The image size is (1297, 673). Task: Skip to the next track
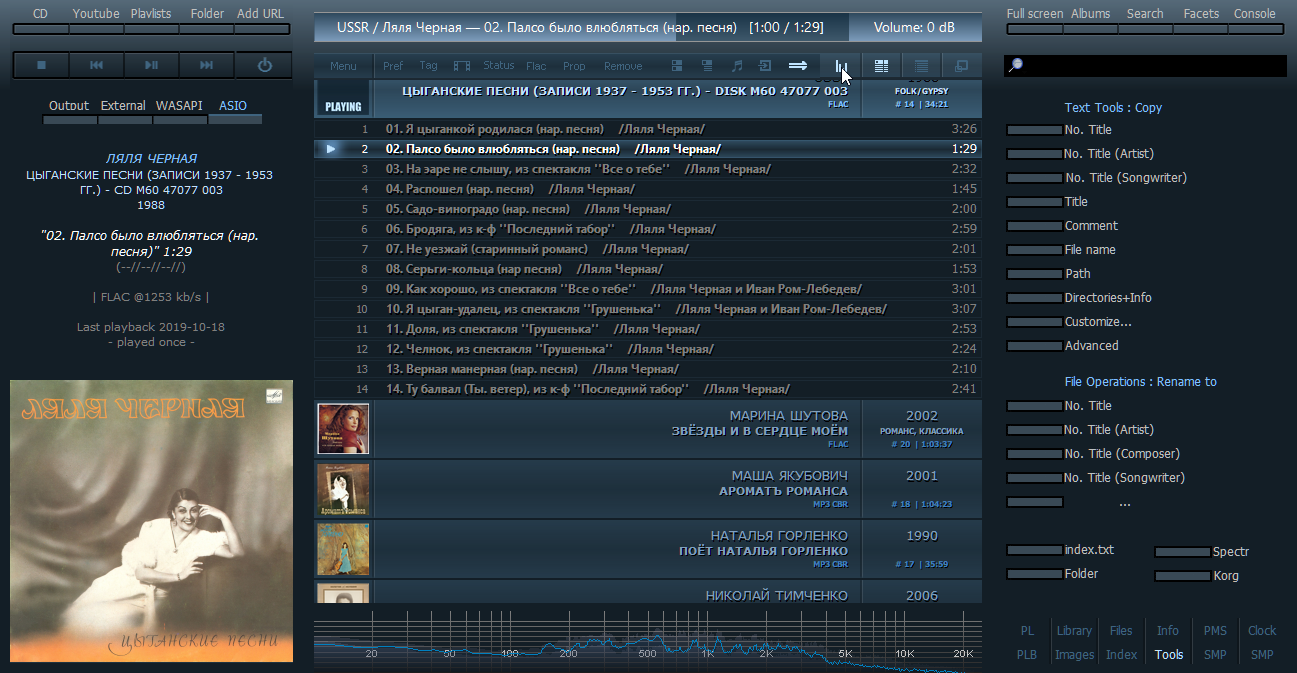207,65
